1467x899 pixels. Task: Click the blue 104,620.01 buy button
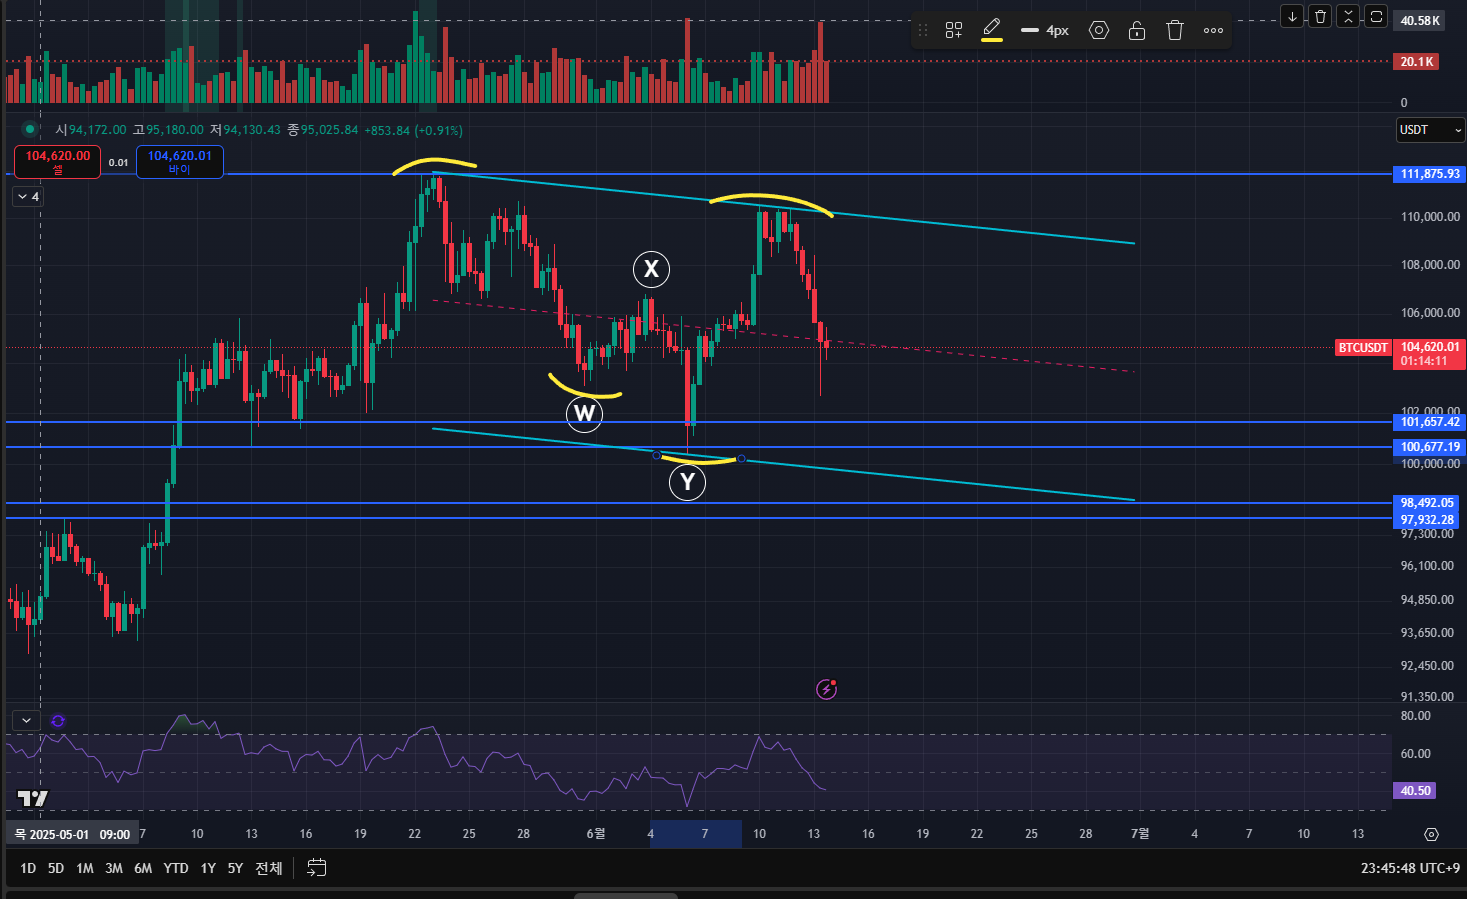(x=180, y=162)
